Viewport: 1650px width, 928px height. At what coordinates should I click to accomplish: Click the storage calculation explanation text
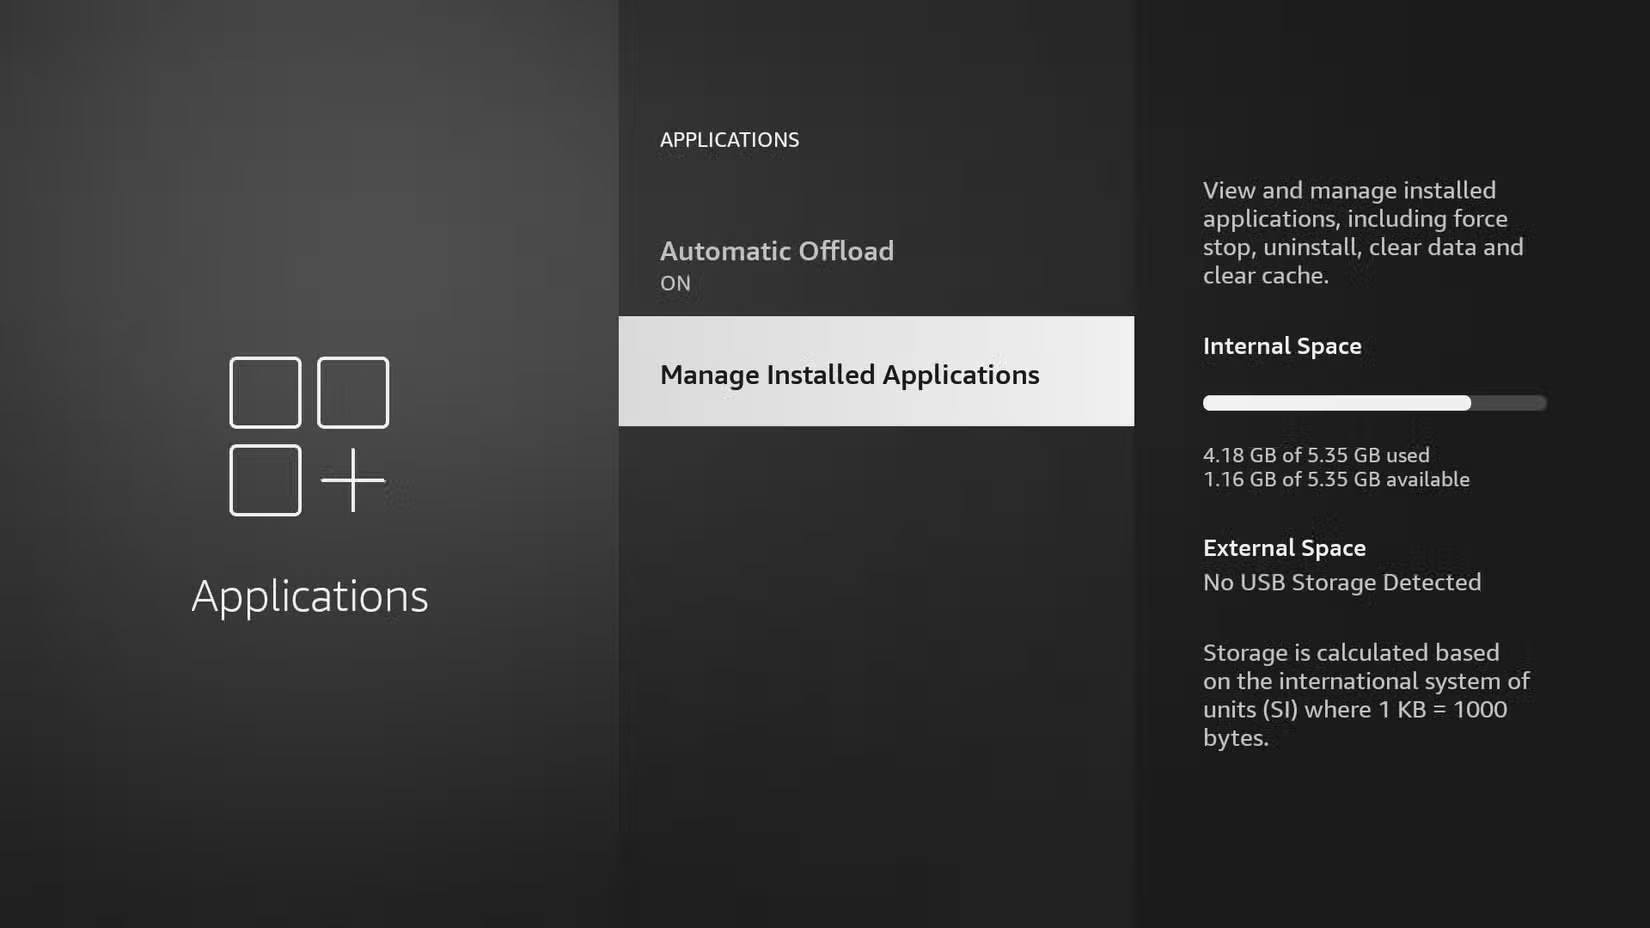coord(1365,694)
